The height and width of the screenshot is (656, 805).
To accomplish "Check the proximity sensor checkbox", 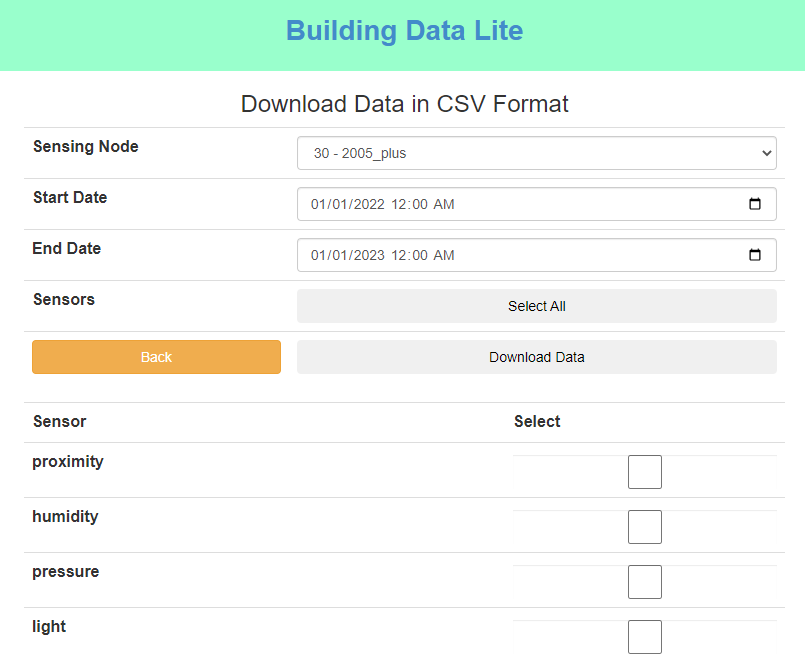I will (645, 472).
